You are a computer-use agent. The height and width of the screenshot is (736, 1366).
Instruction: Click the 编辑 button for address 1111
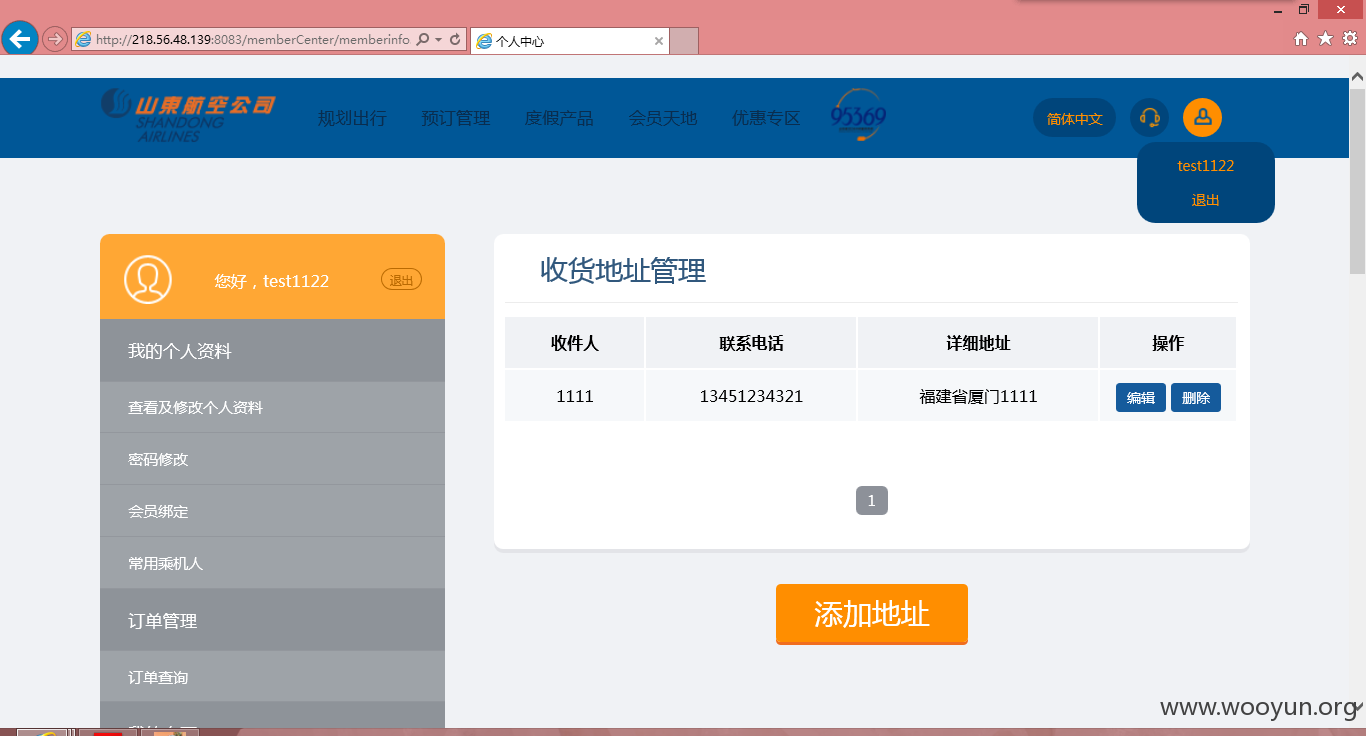[1141, 398]
